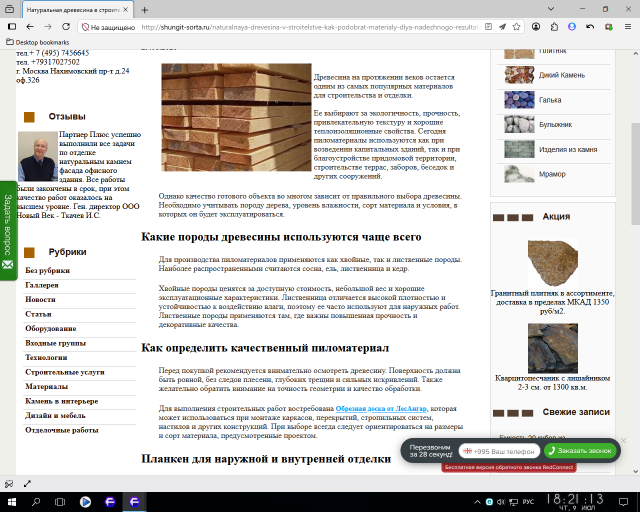Click the scrollbar down arrow

[x=636, y=471]
